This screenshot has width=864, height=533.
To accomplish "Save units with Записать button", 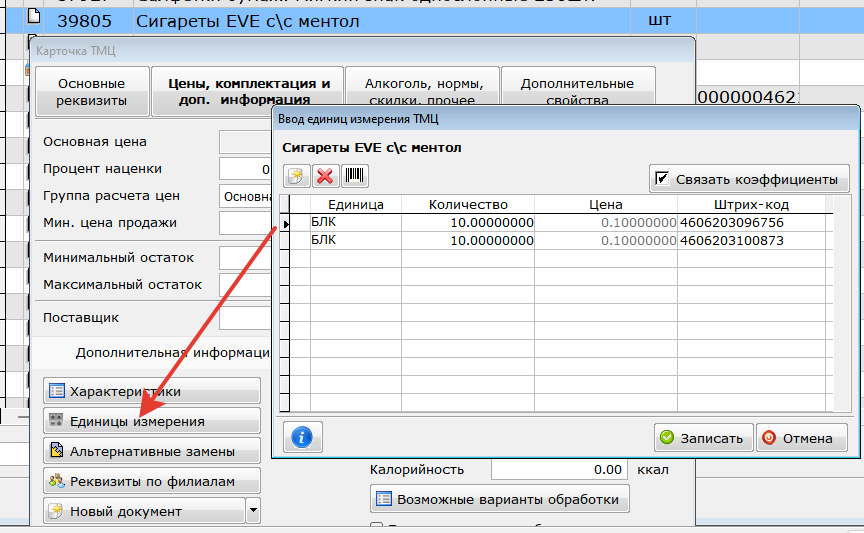I will 703,438.
